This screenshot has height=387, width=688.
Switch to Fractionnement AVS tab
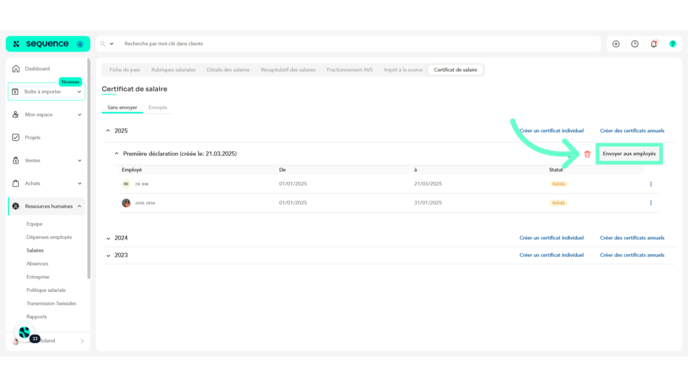[x=350, y=70]
